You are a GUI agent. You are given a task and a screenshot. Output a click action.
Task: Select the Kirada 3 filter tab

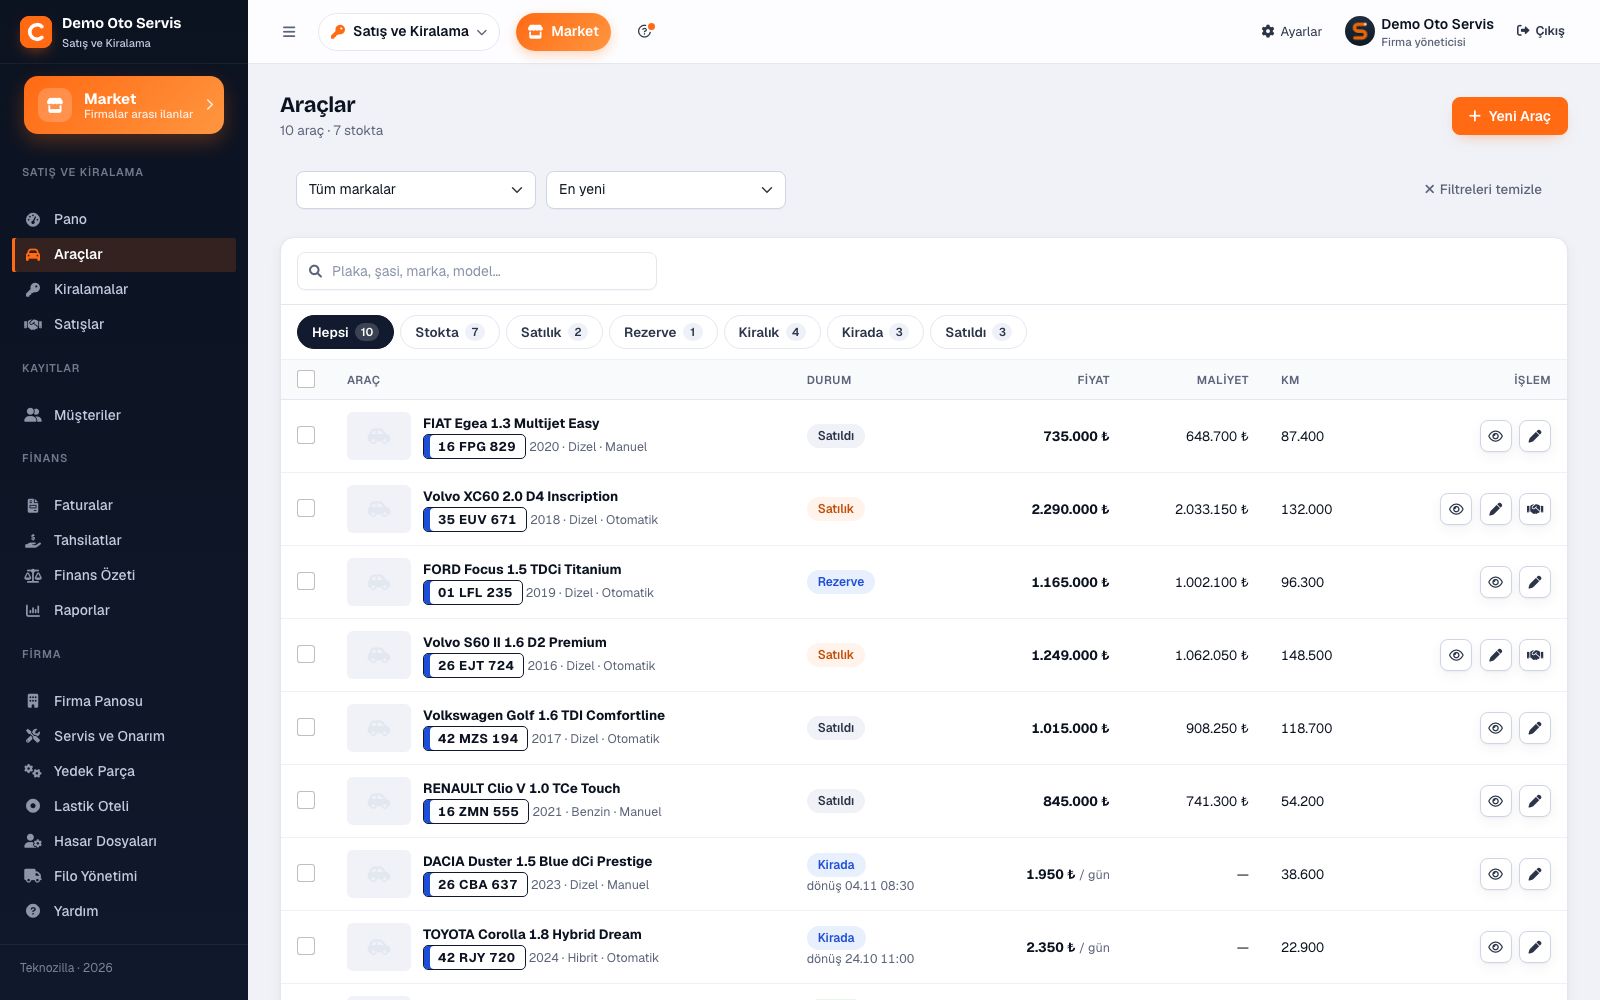pos(875,332)
